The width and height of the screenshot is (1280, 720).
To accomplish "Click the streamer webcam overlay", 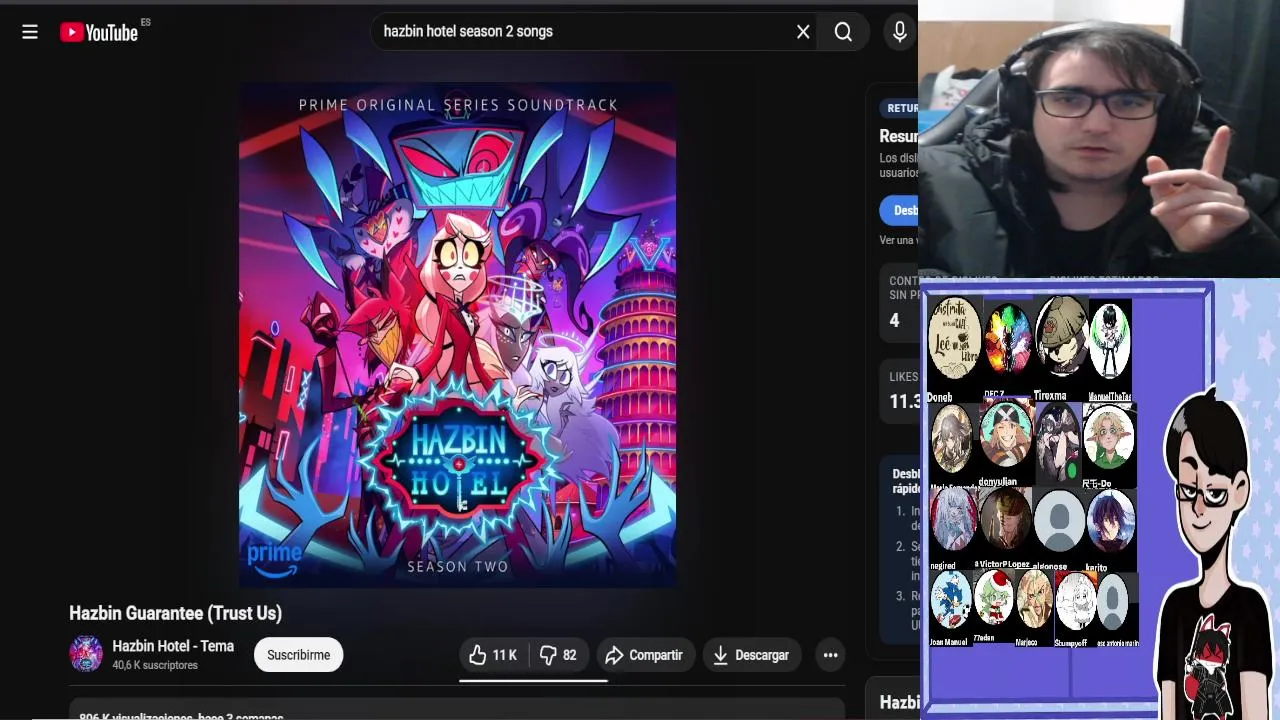I will (x=1098, y=138).
